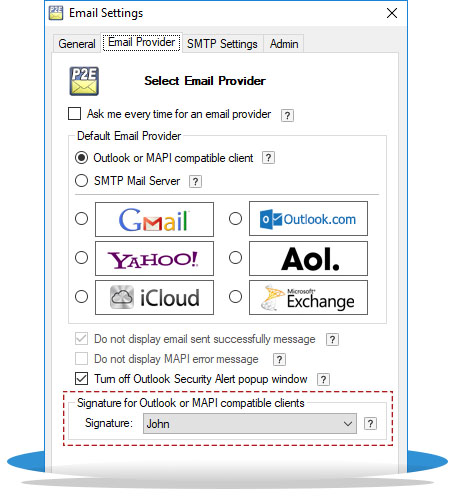The width and height of the screenshot is (455, 499).
Task: Click the Gmail logo button
Action: 154,219
